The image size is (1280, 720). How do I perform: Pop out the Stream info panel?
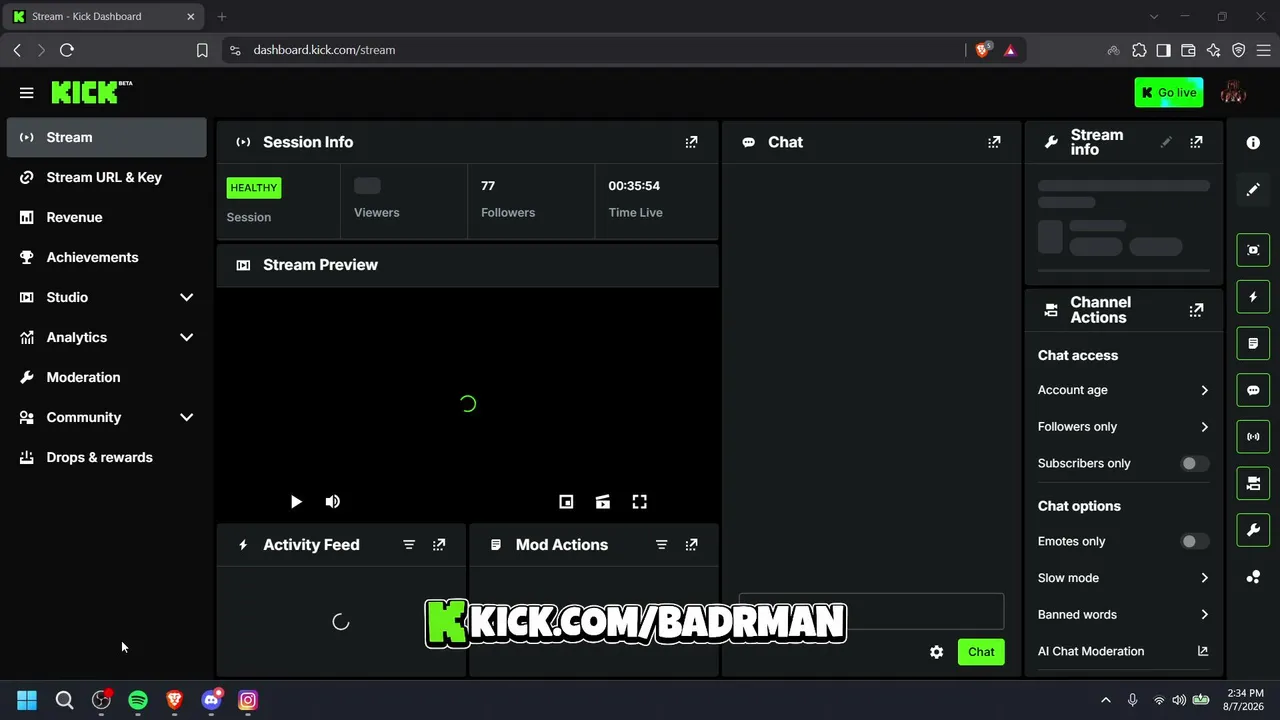tap(1196, 142)
